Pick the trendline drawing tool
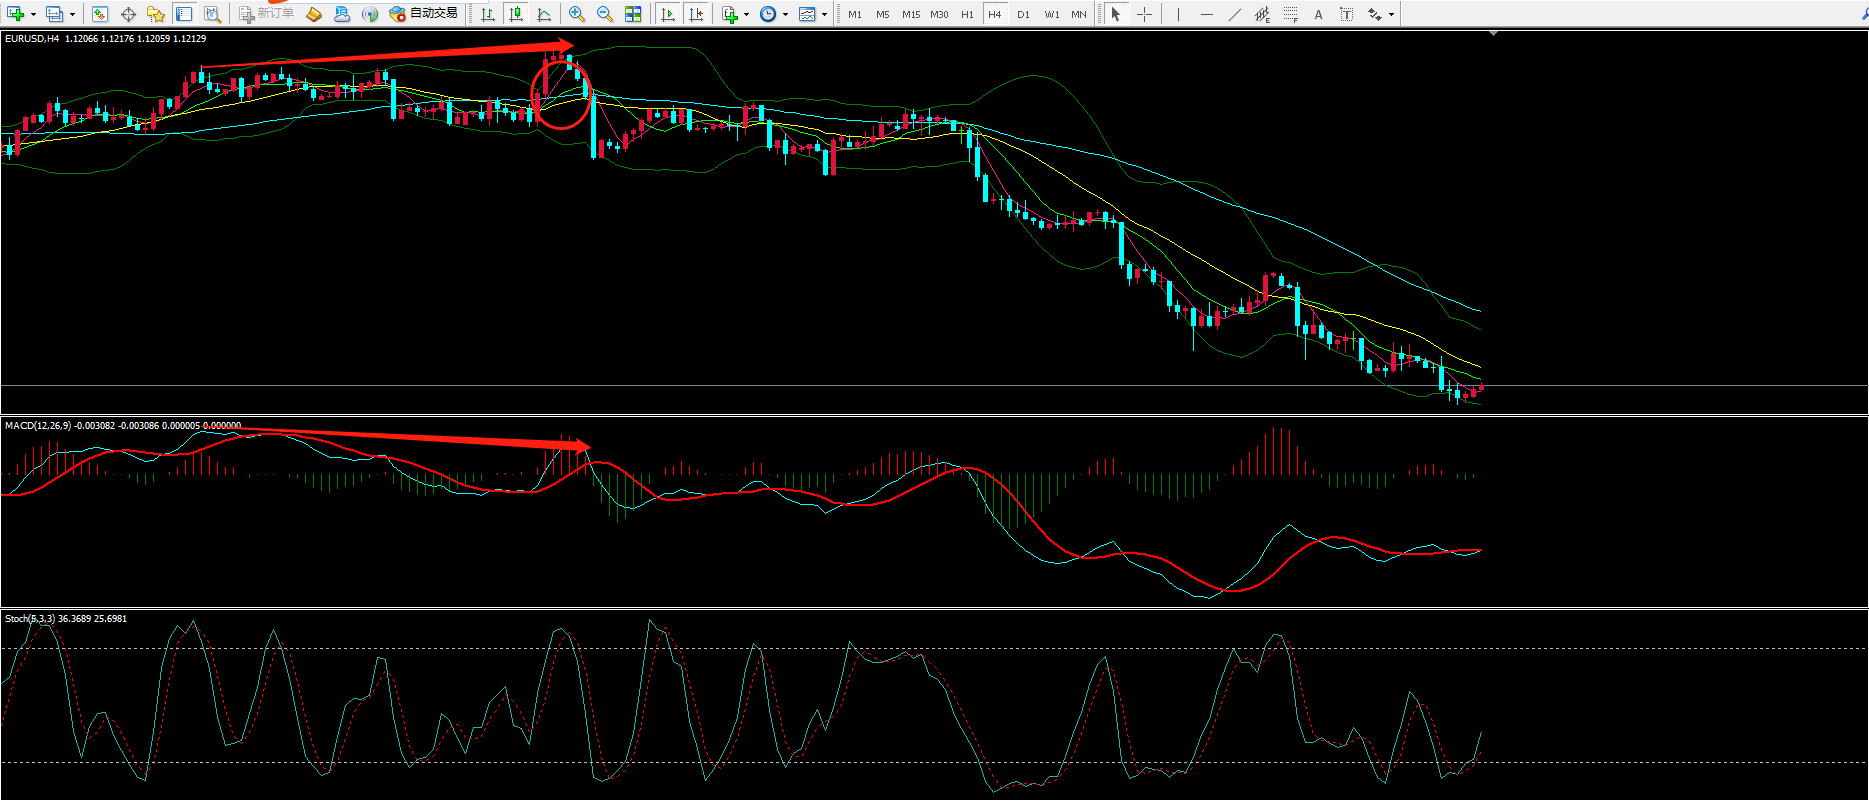 tap(1234, 14)
